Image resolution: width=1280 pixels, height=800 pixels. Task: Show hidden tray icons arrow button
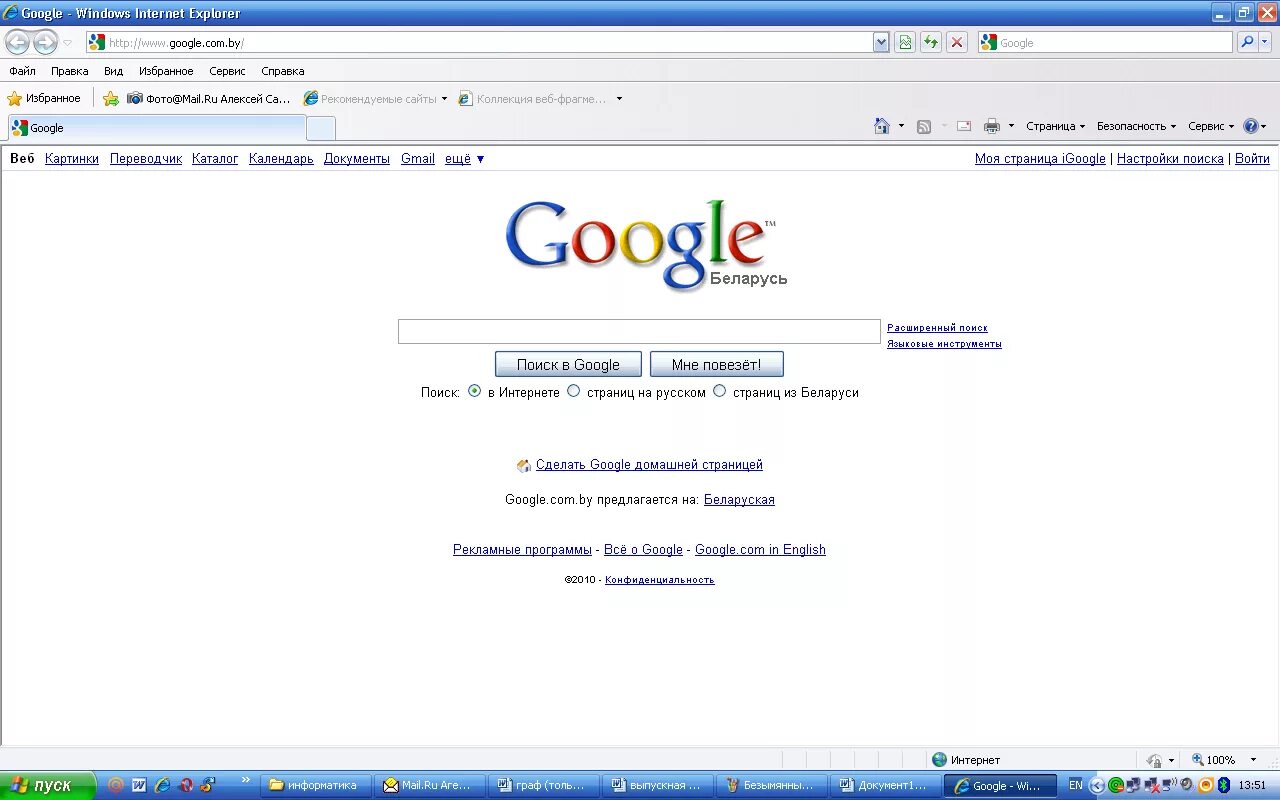click(x=1097, y=785)
